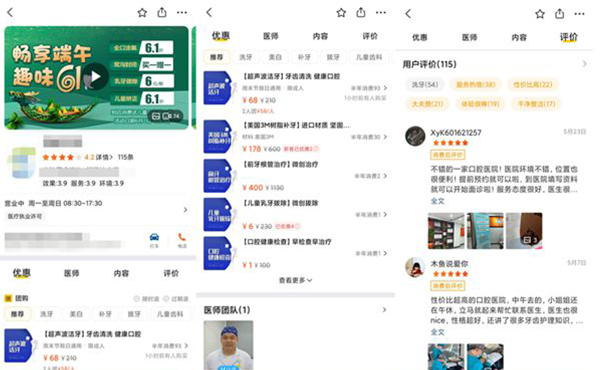Go back on the first phone screen

tap(10, 13)
